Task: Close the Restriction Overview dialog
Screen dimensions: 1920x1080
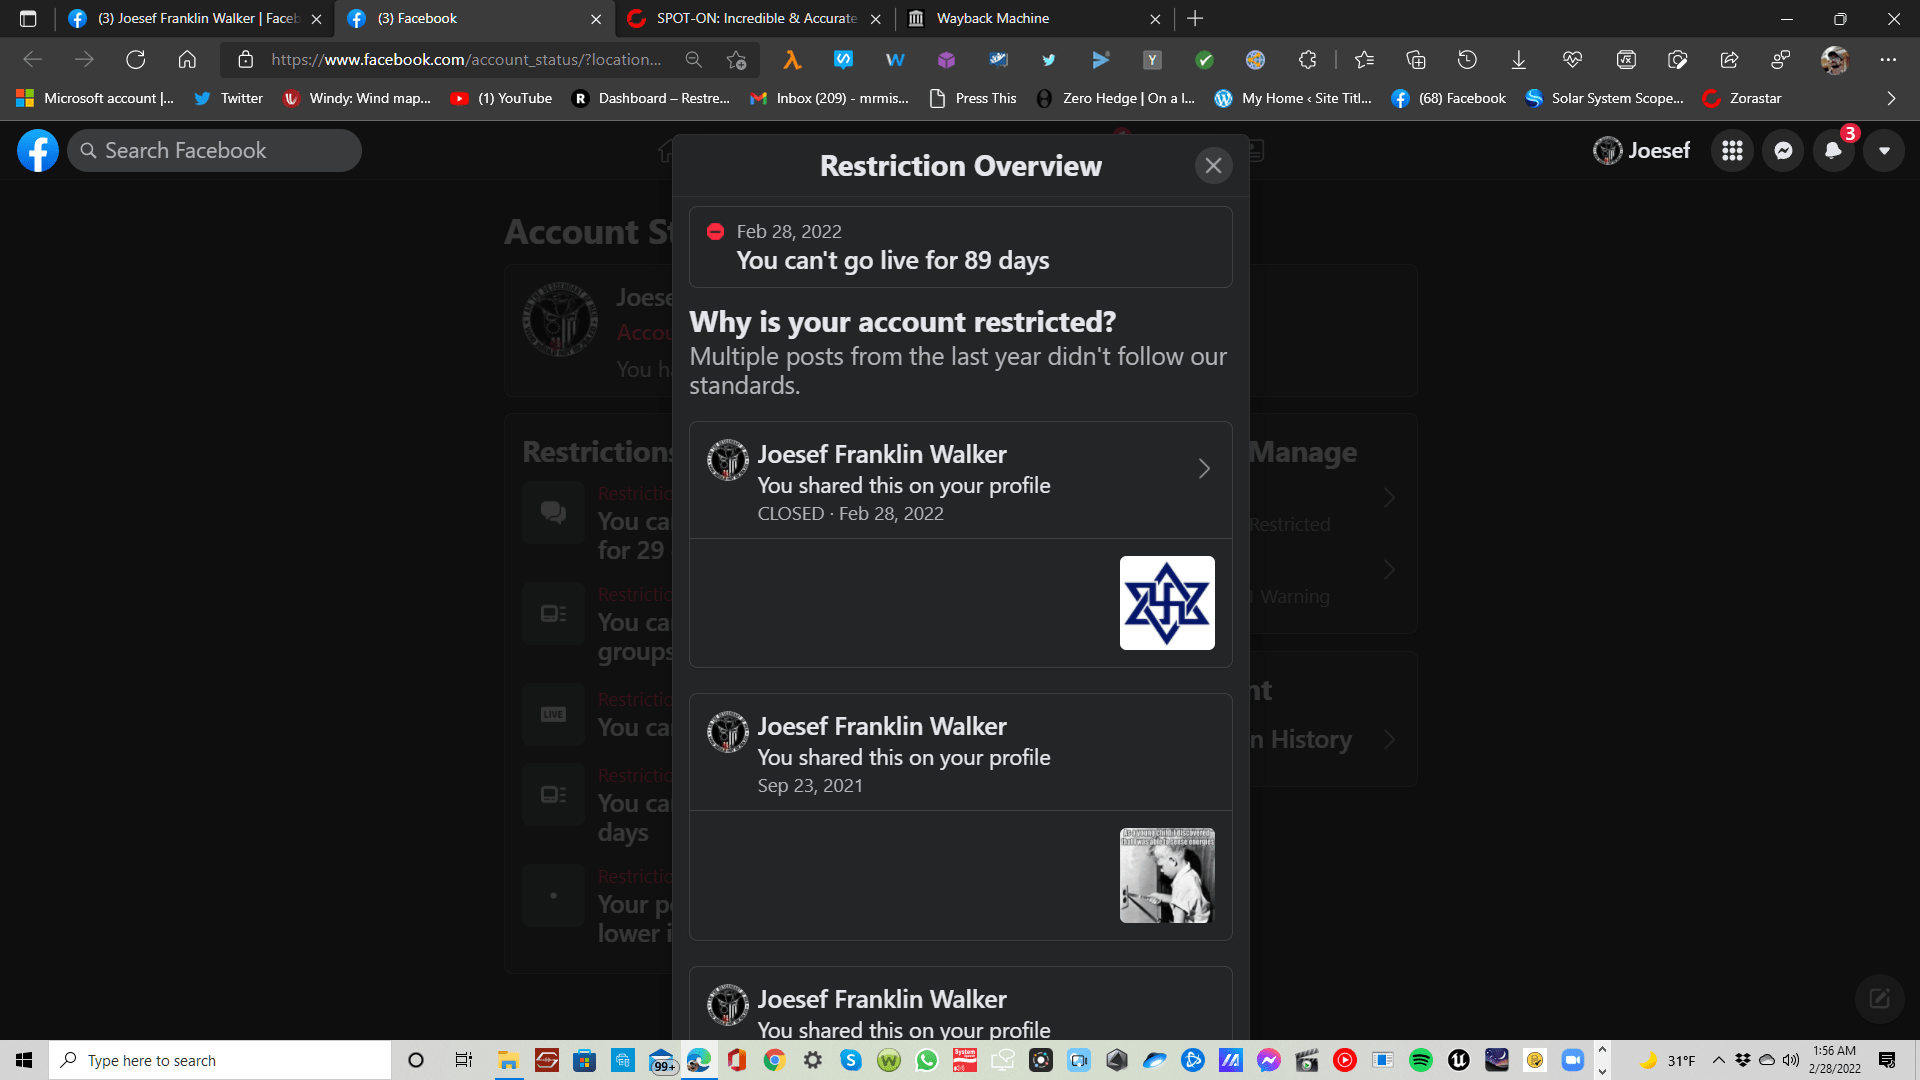Action: (1213, 166)
